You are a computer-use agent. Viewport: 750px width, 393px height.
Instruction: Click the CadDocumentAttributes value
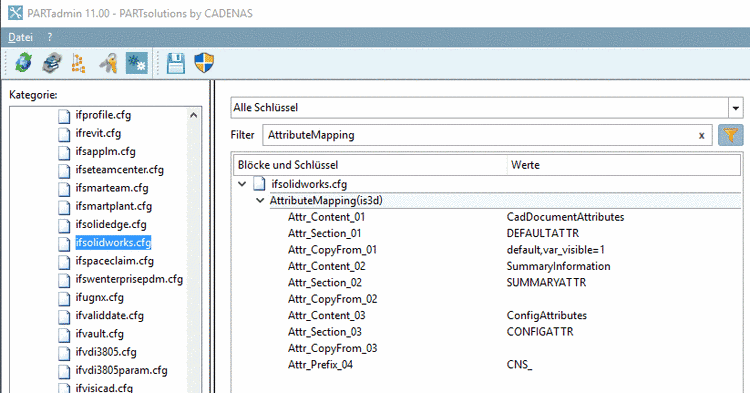click(565, 217)
